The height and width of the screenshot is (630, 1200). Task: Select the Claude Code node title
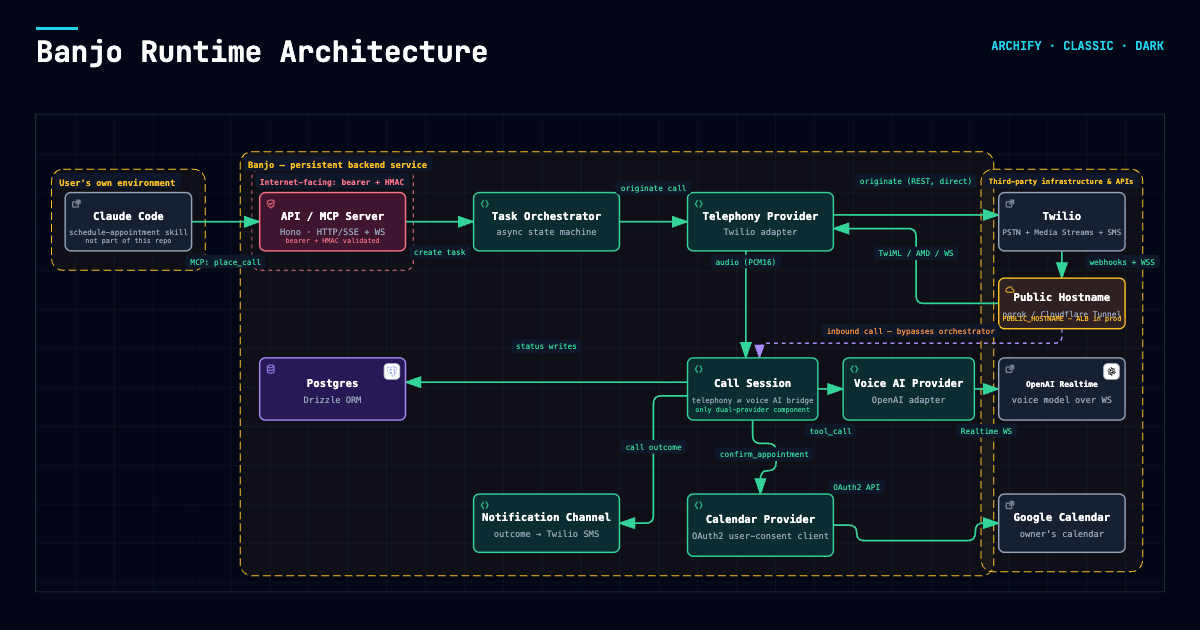(x=128, y=216)
